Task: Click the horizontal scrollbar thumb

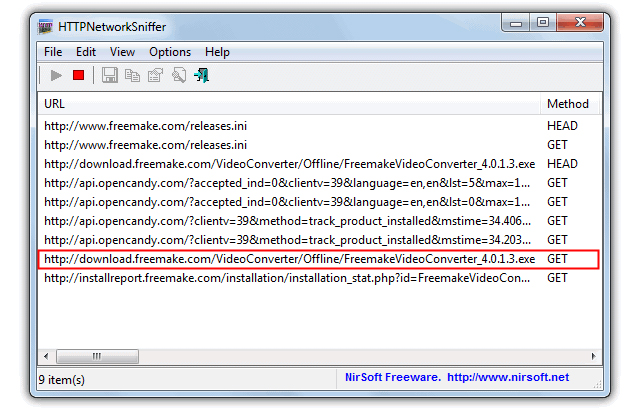Action: [97, 356]
